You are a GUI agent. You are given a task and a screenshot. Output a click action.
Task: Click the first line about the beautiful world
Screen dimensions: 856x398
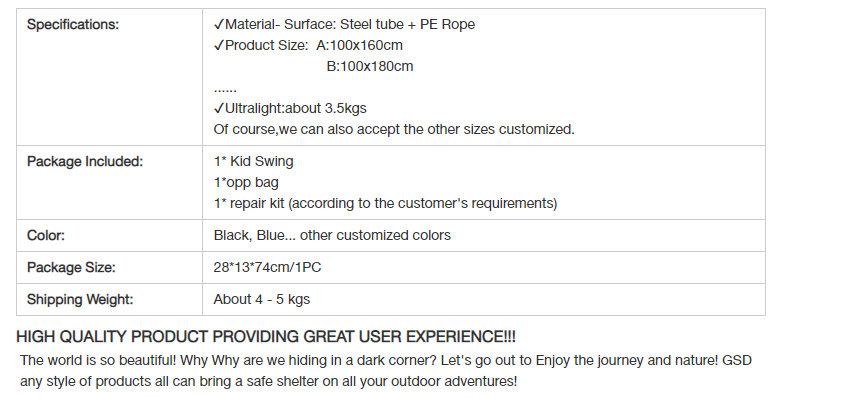(x=386, y=360)
